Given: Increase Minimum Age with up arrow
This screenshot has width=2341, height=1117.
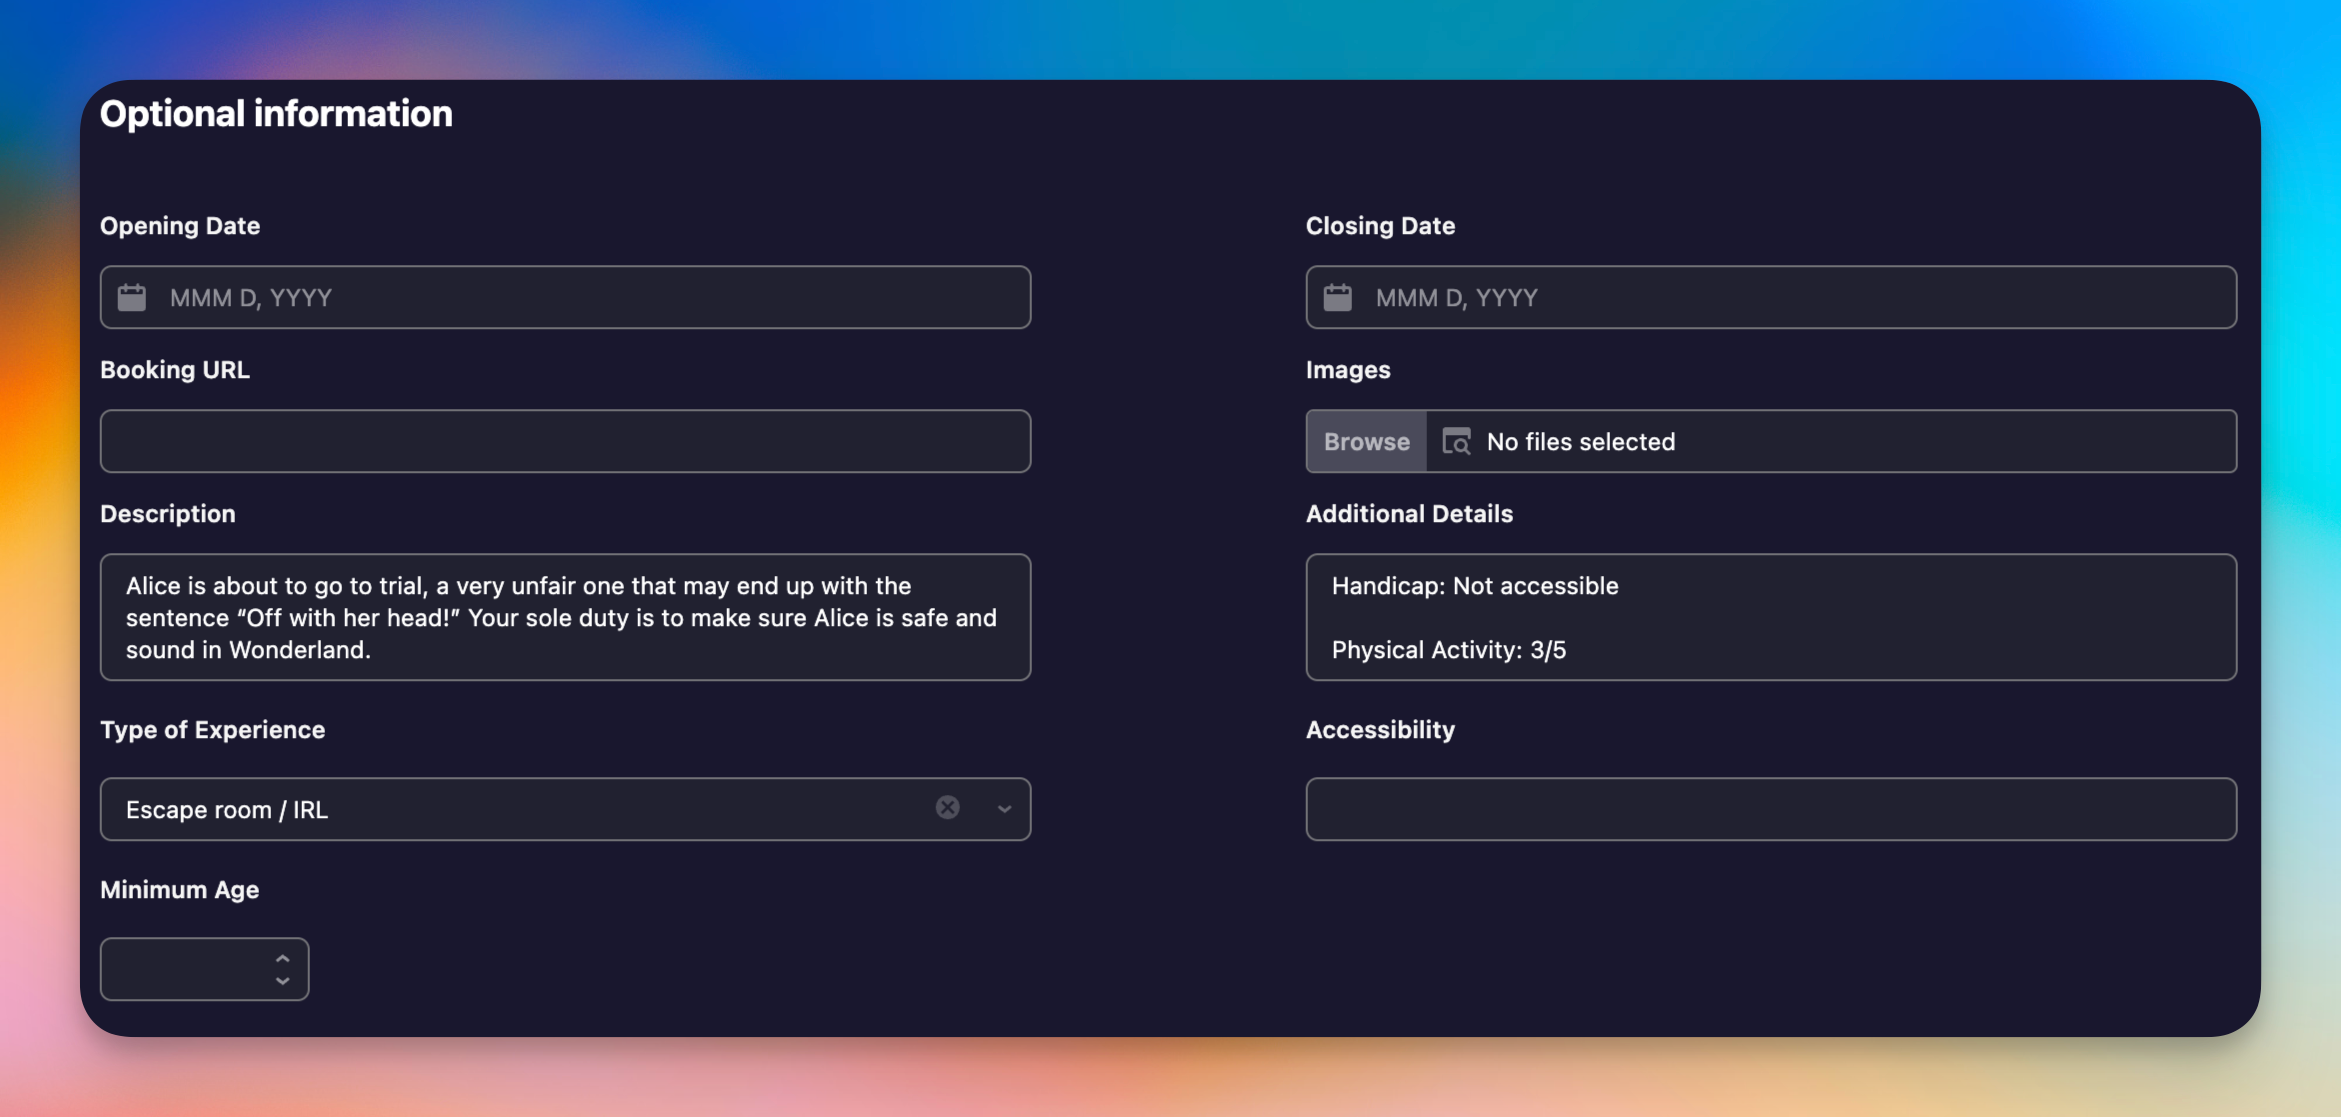Looking at the screenshot, I should pyautogui.click(x=283, y=958).
